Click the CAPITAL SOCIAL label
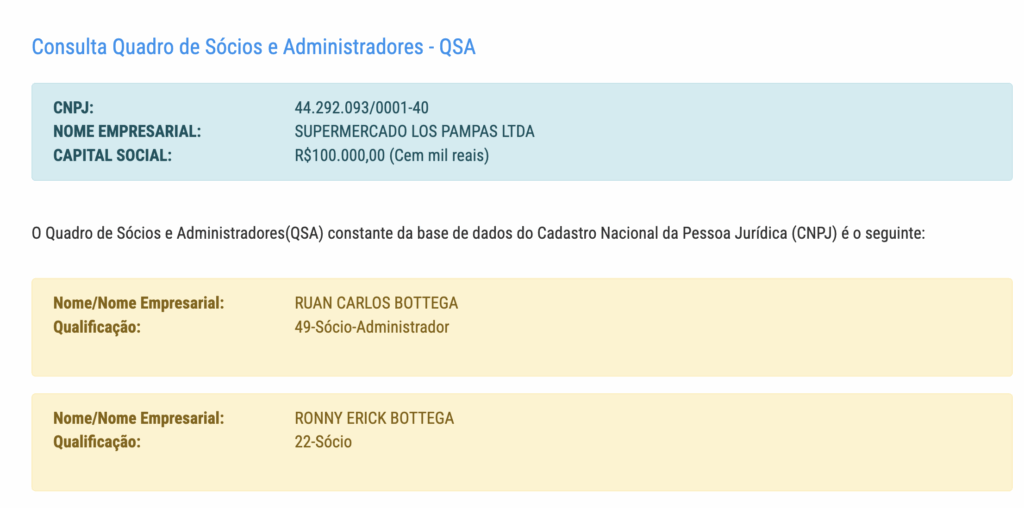Screen dimensions: 1024x508 coord(112,156)
